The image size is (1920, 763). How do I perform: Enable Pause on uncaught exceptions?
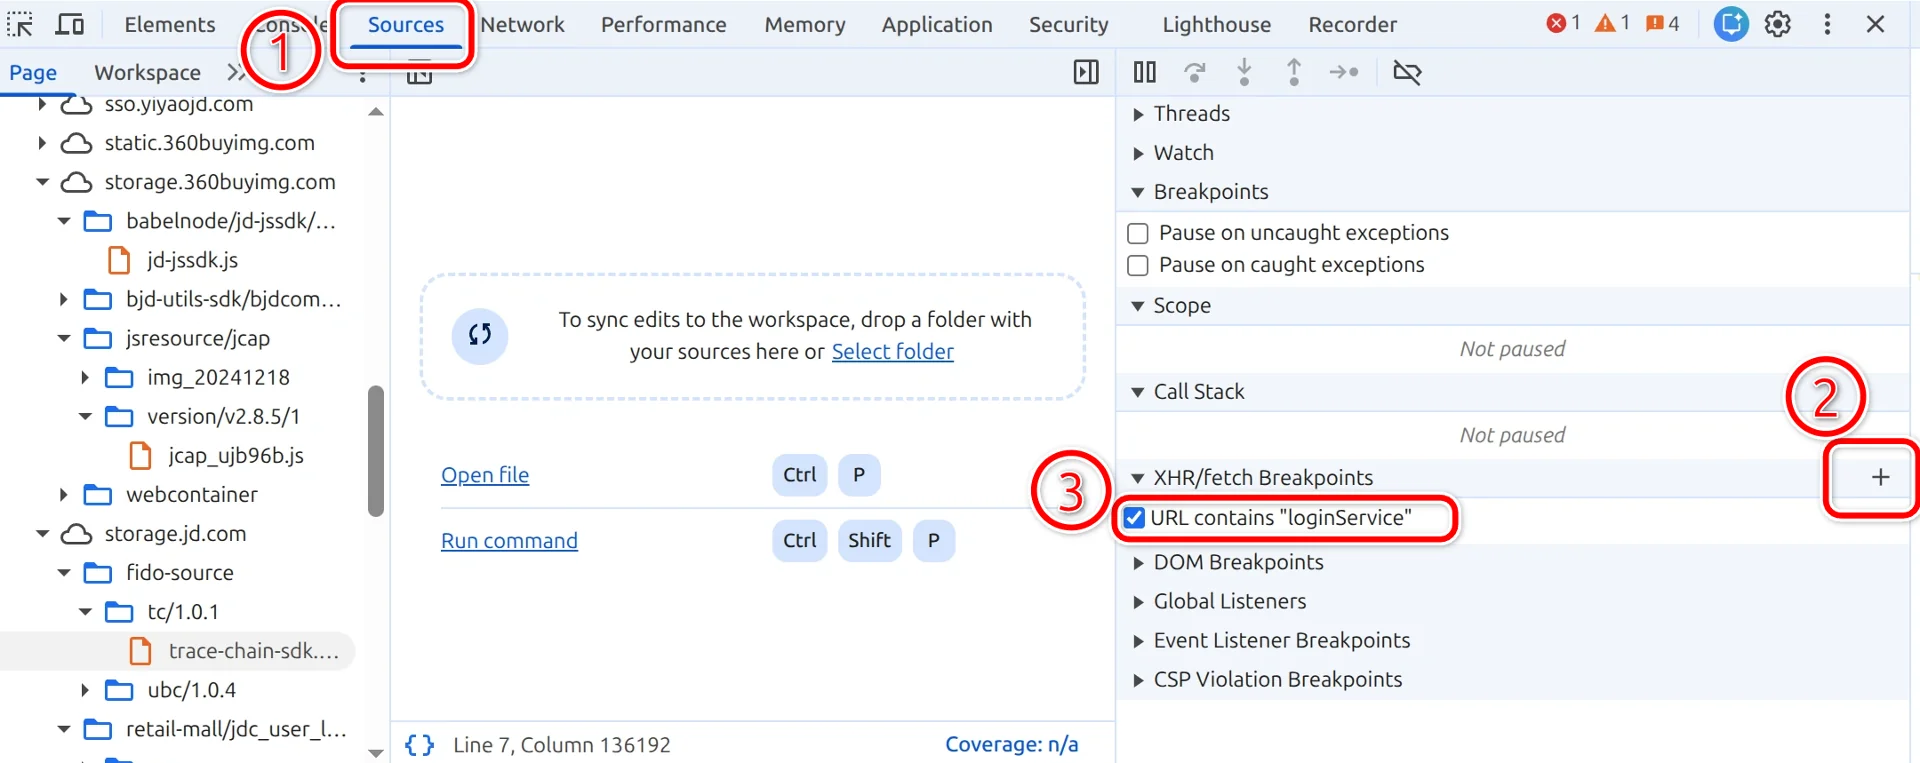pos(1138,233)
